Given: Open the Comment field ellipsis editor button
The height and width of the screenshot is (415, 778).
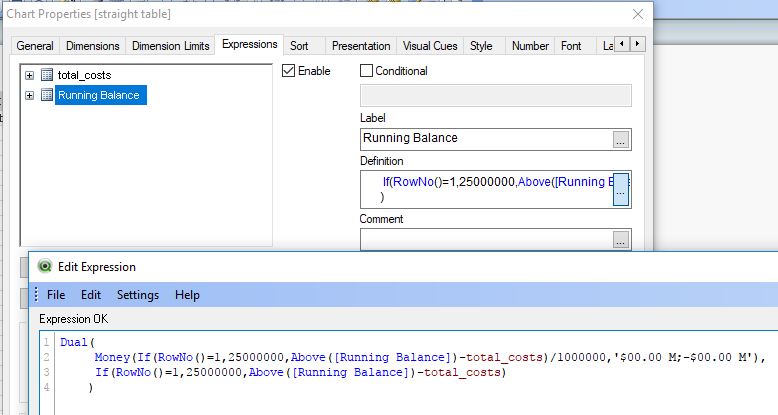Looking at the screenshot, I should pos(620,241).
